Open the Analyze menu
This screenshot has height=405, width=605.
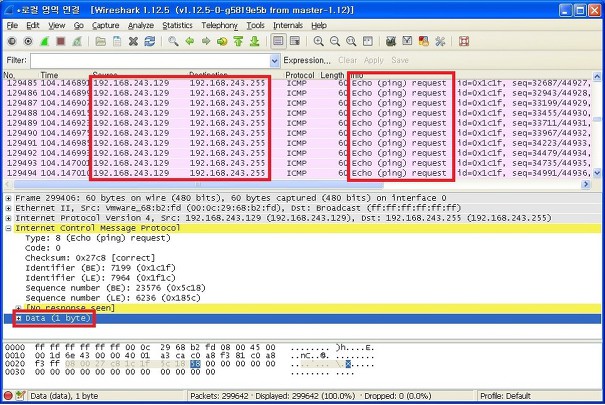(141, 25)
